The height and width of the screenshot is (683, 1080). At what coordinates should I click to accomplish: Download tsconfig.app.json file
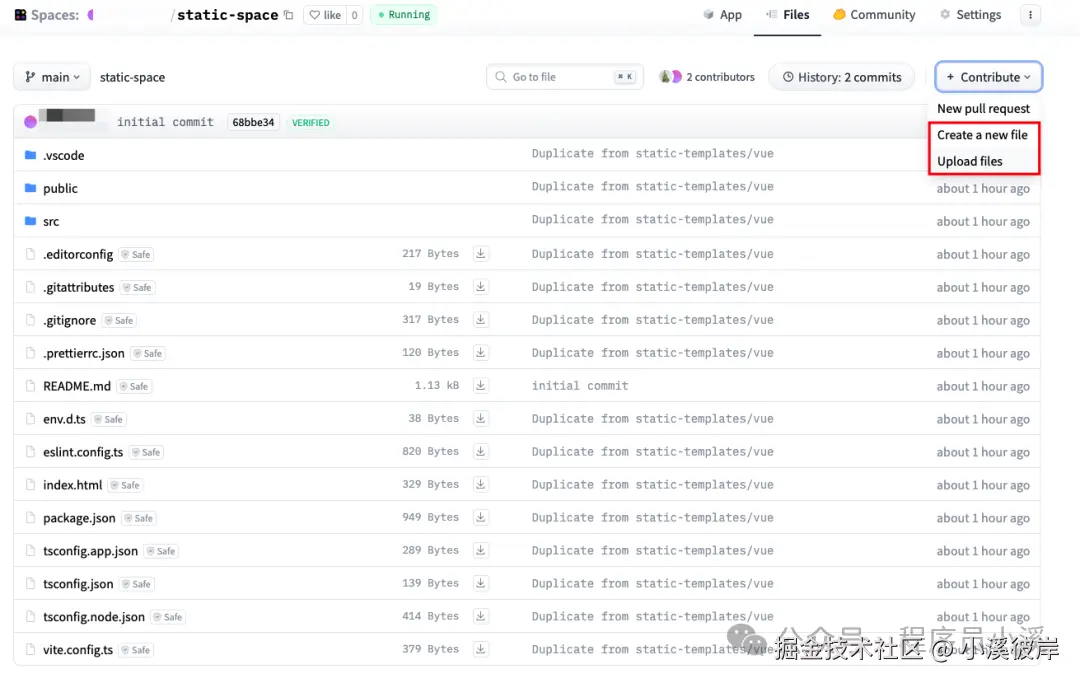click(x=481, y=551)
